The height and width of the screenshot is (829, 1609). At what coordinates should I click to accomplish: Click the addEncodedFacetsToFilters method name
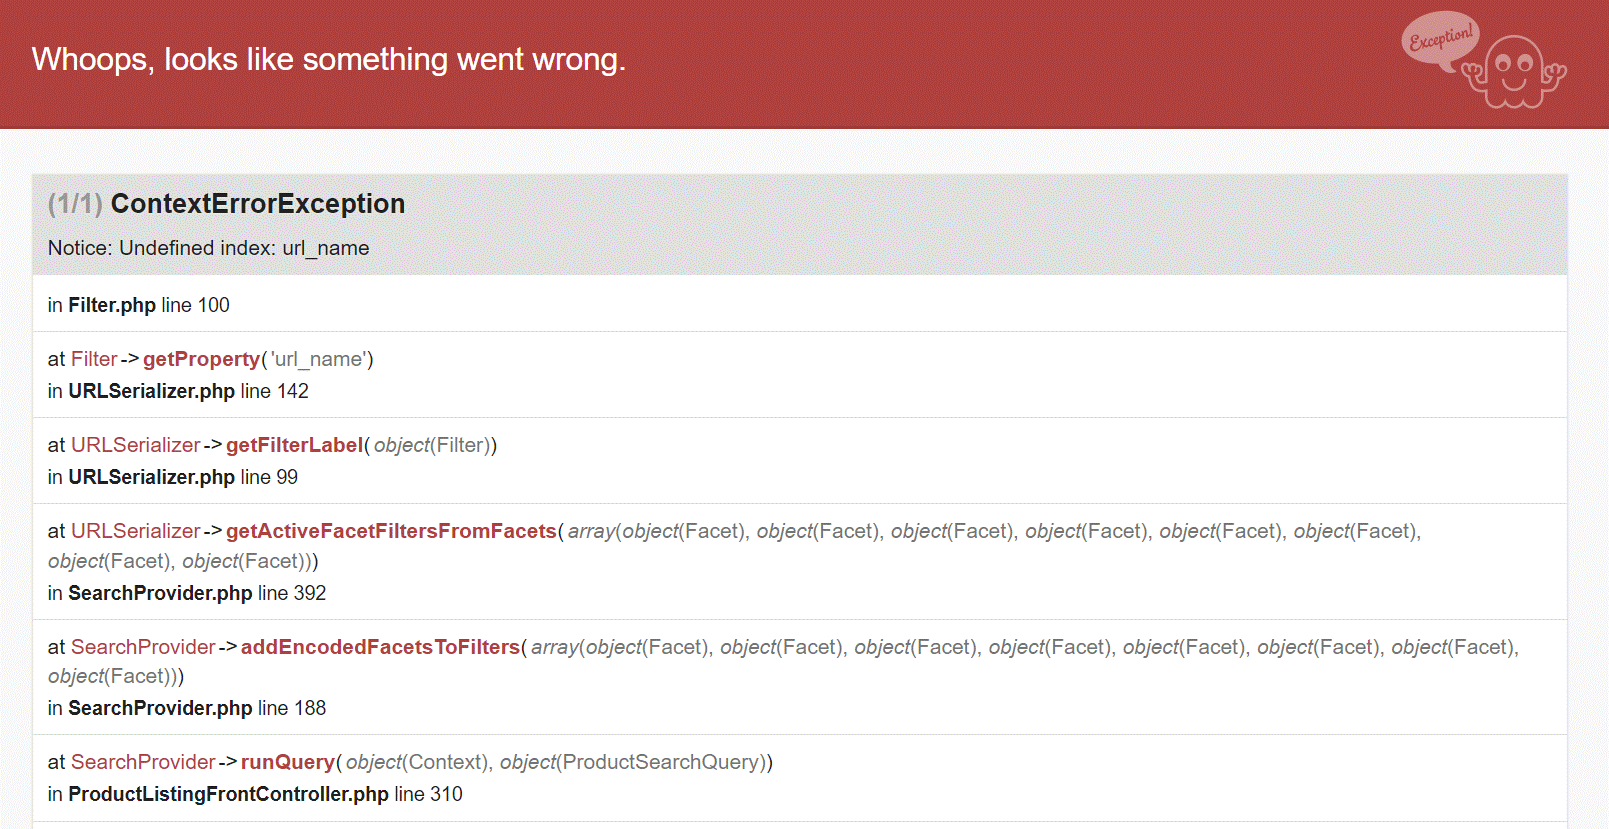[380, 647]
